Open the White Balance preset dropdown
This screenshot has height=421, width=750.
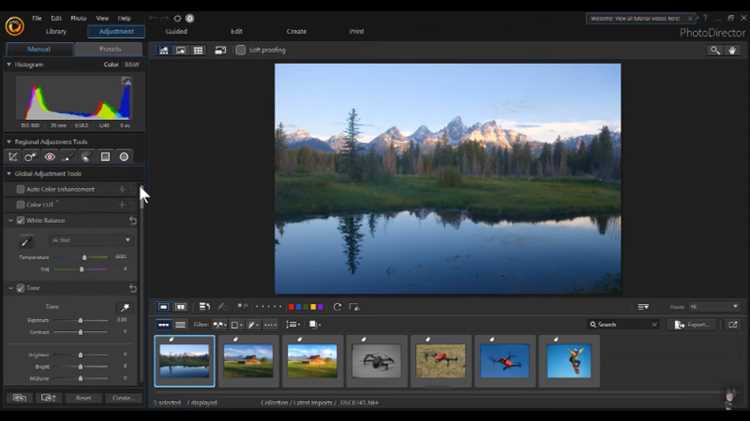91,240
